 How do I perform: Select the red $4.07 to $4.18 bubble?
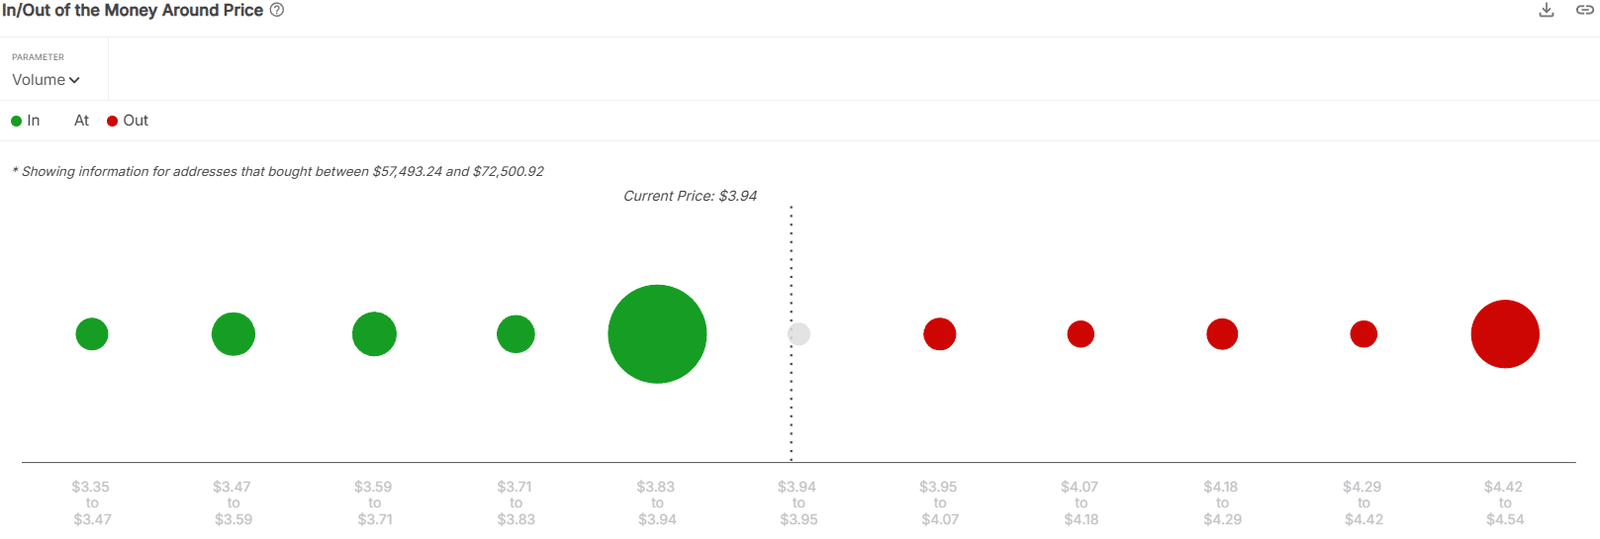pyautogui.click(x=1081, y=334)
